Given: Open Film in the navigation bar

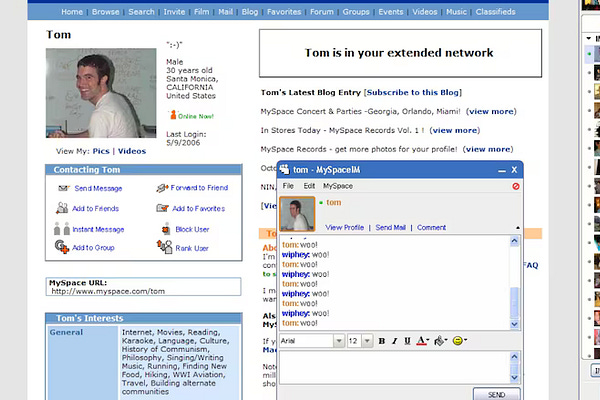Looking at the screenshot, I should pos(201,12).
